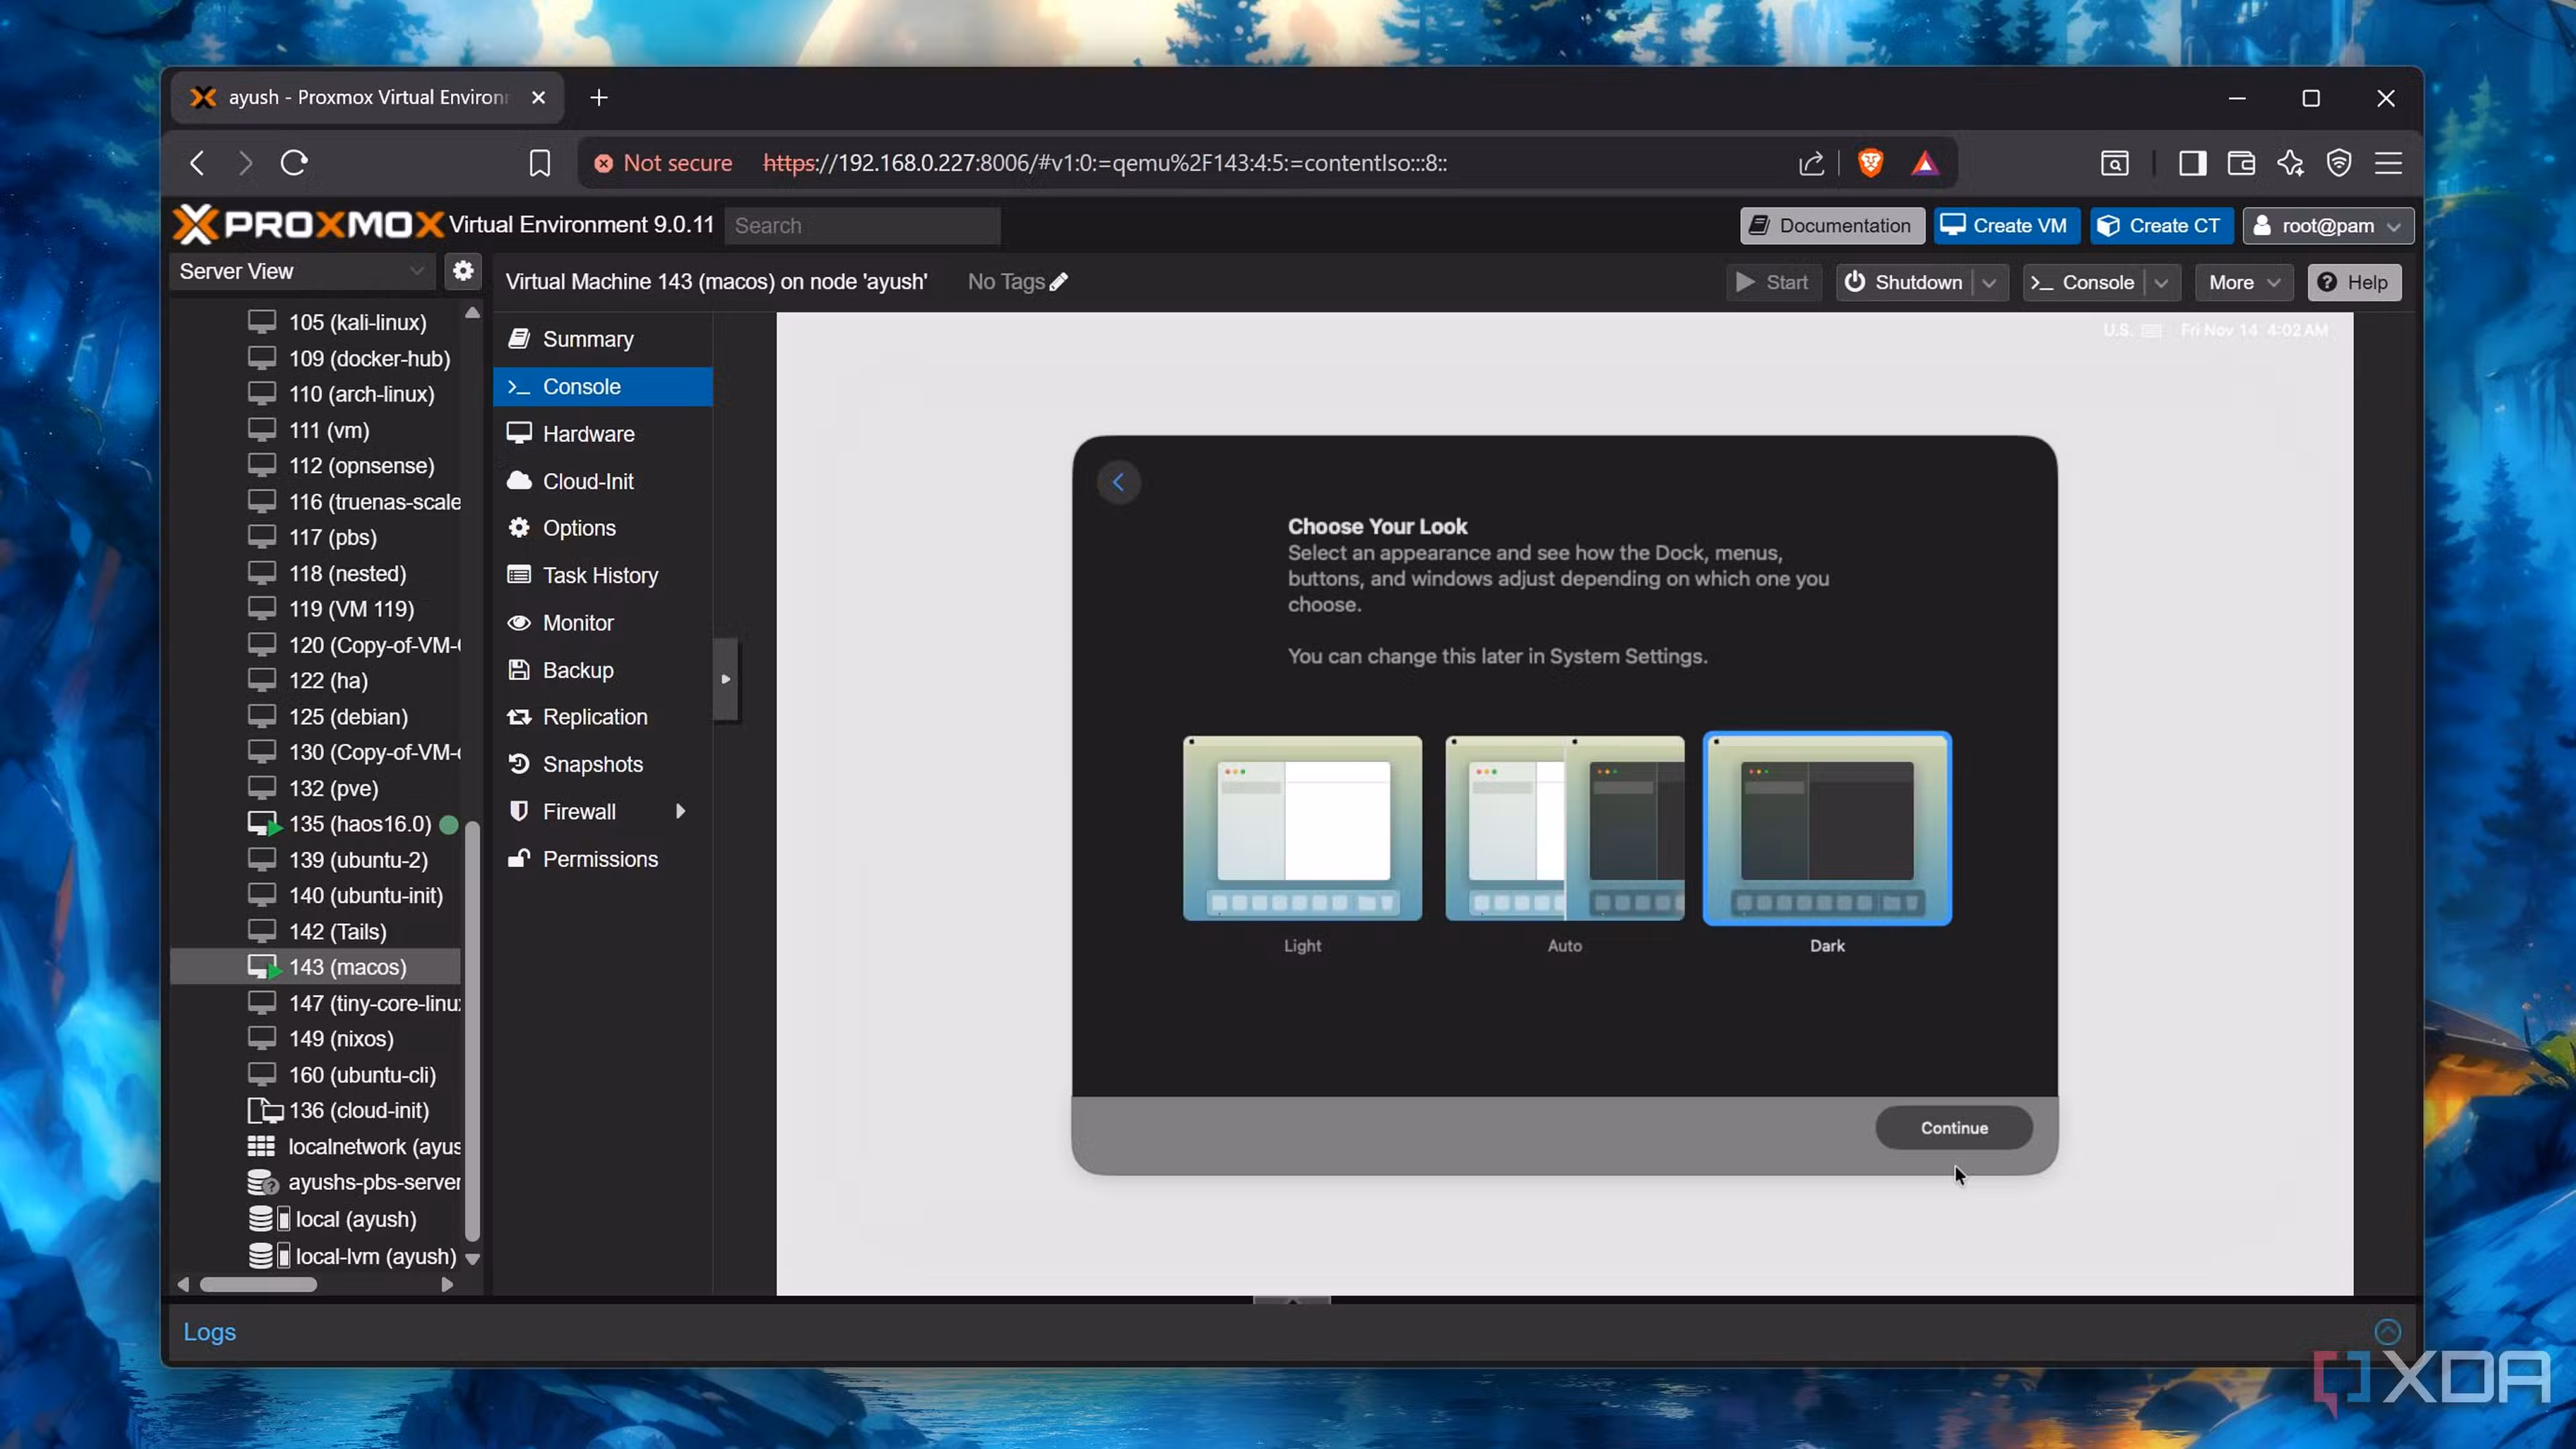Viewport: 2576px width, 1449px height.
Task: Click the Logs panel collapse circle icon
Action: click(x=2387, y=1331)
